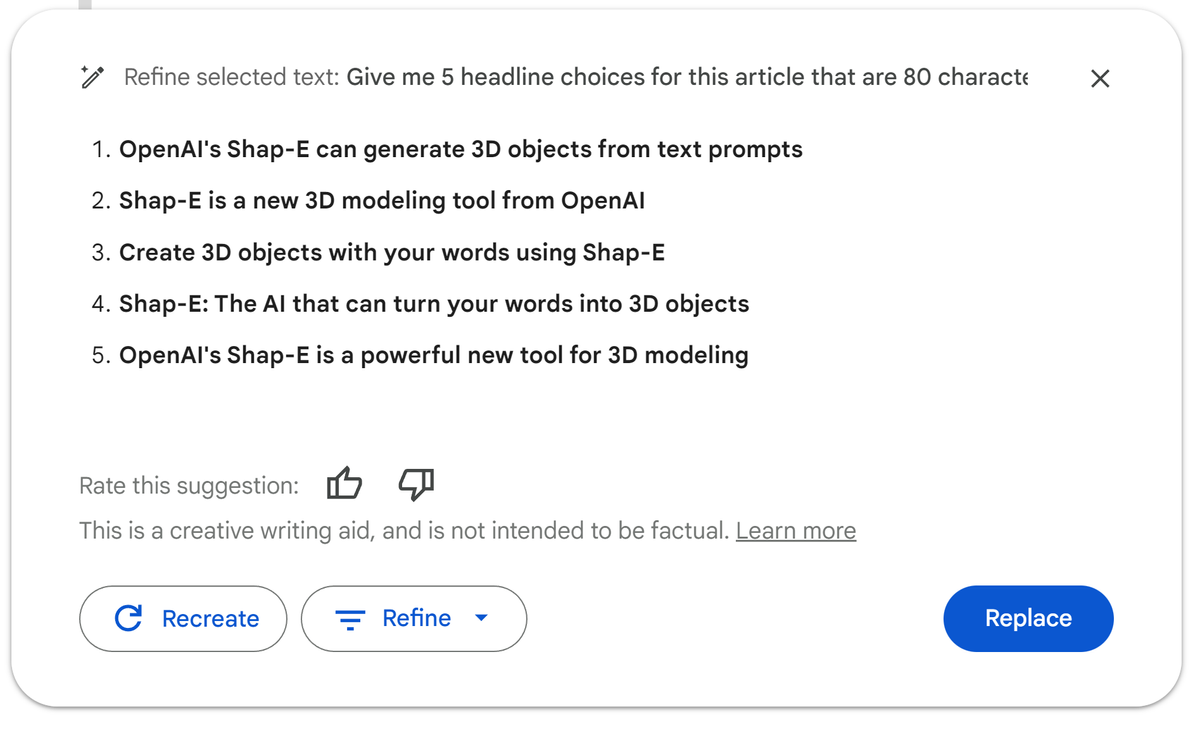The image size is (1200, 742).
Task: Click the X to close refine panel
Action: click(1100, 78)
